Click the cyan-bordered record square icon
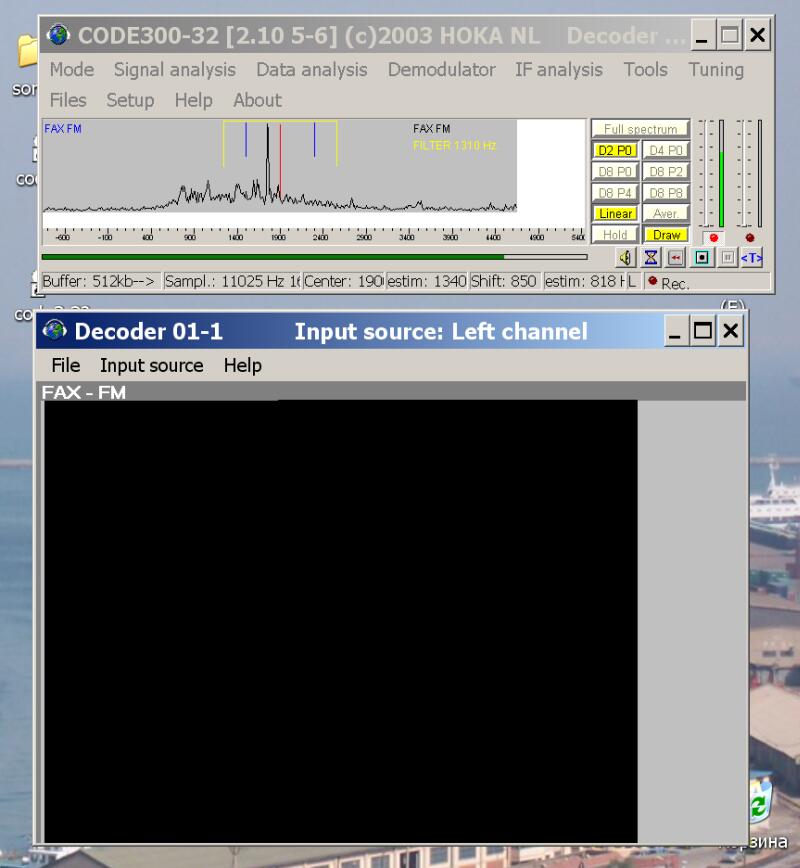The width and height of the screenshot is (800, 868). (702, 258)
